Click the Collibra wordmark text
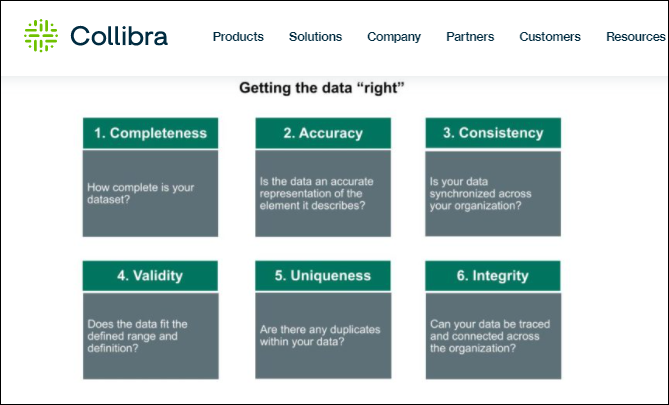Screen dimensions: 669x405 (119, 37)
